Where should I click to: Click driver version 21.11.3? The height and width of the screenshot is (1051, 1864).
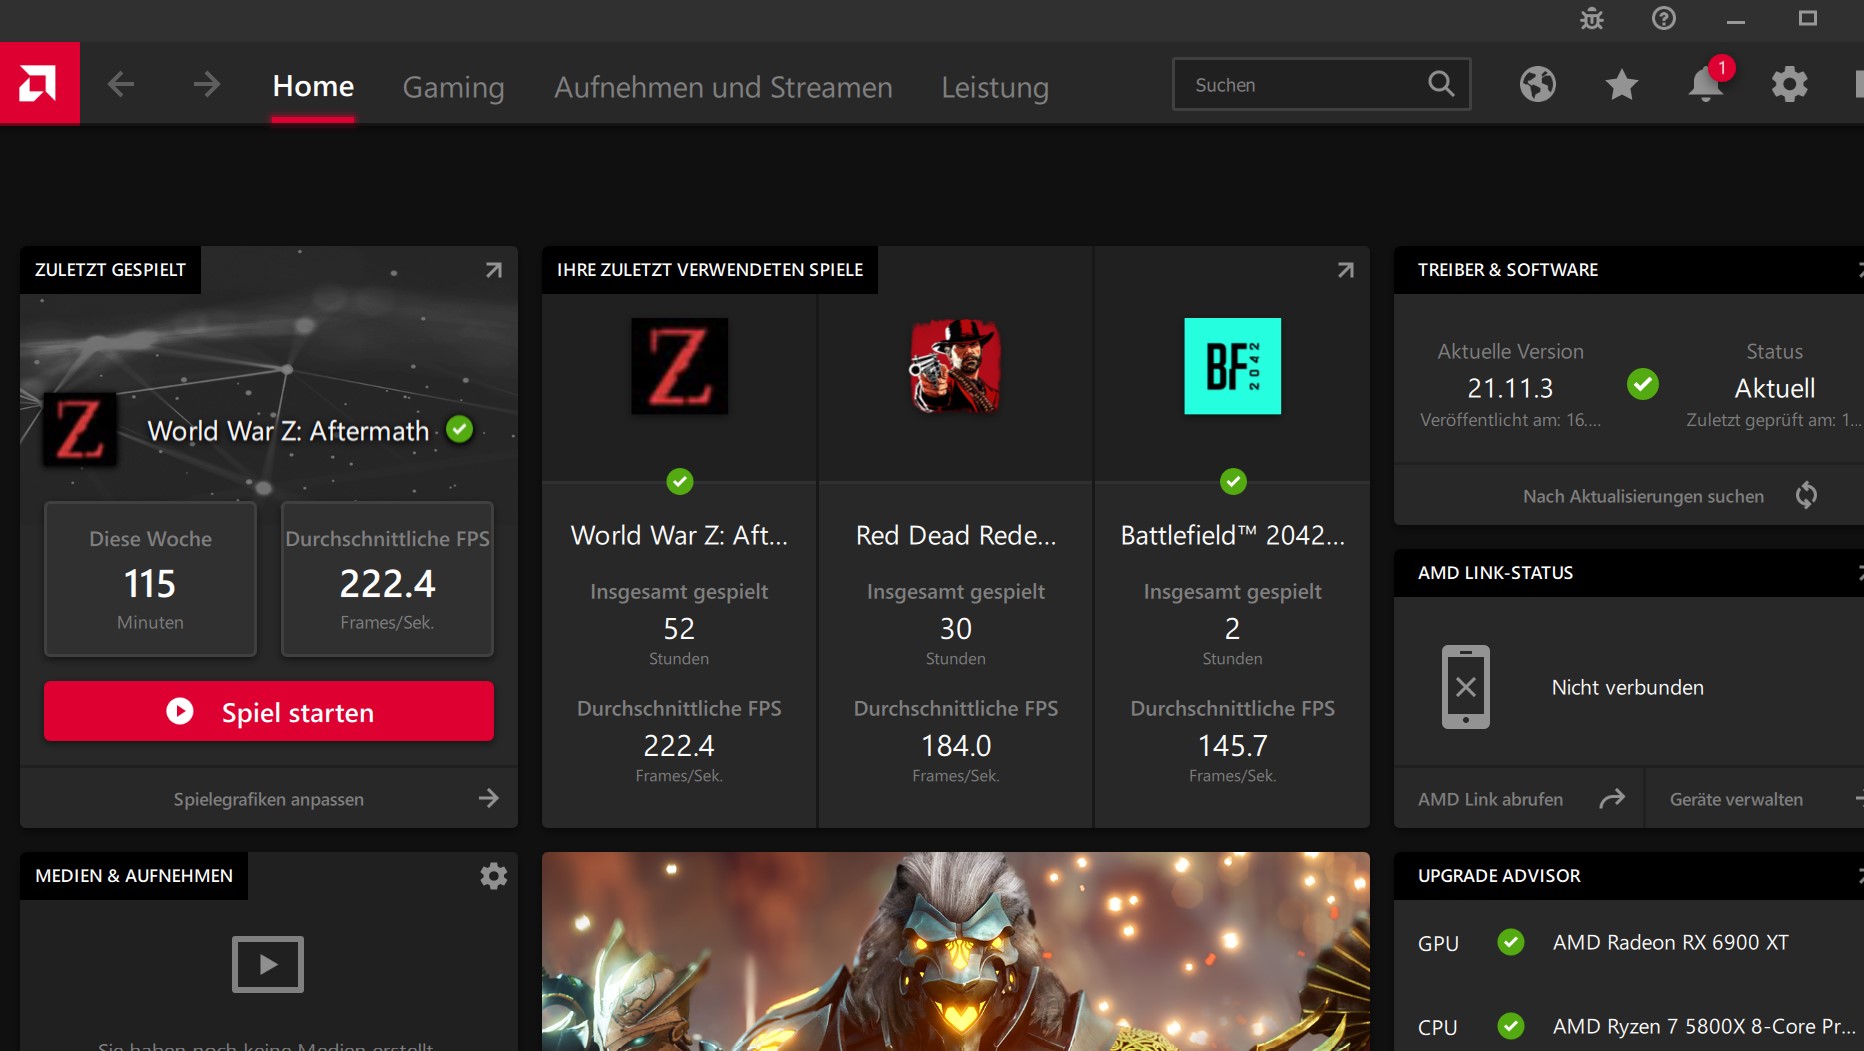(1510, 388)
